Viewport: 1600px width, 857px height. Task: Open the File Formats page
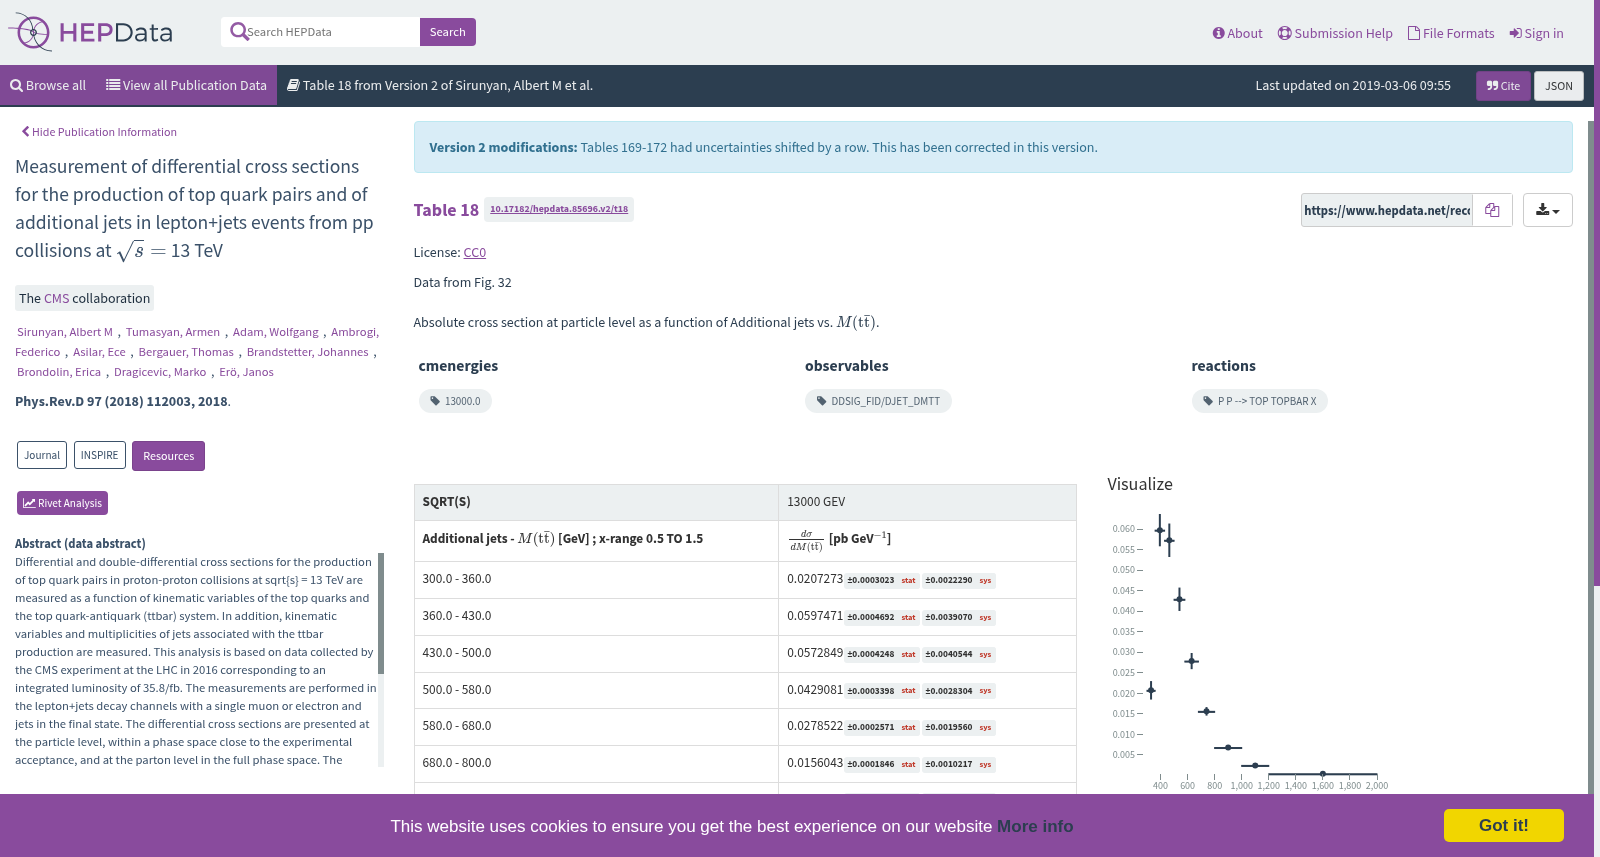tap(1451, 33)
